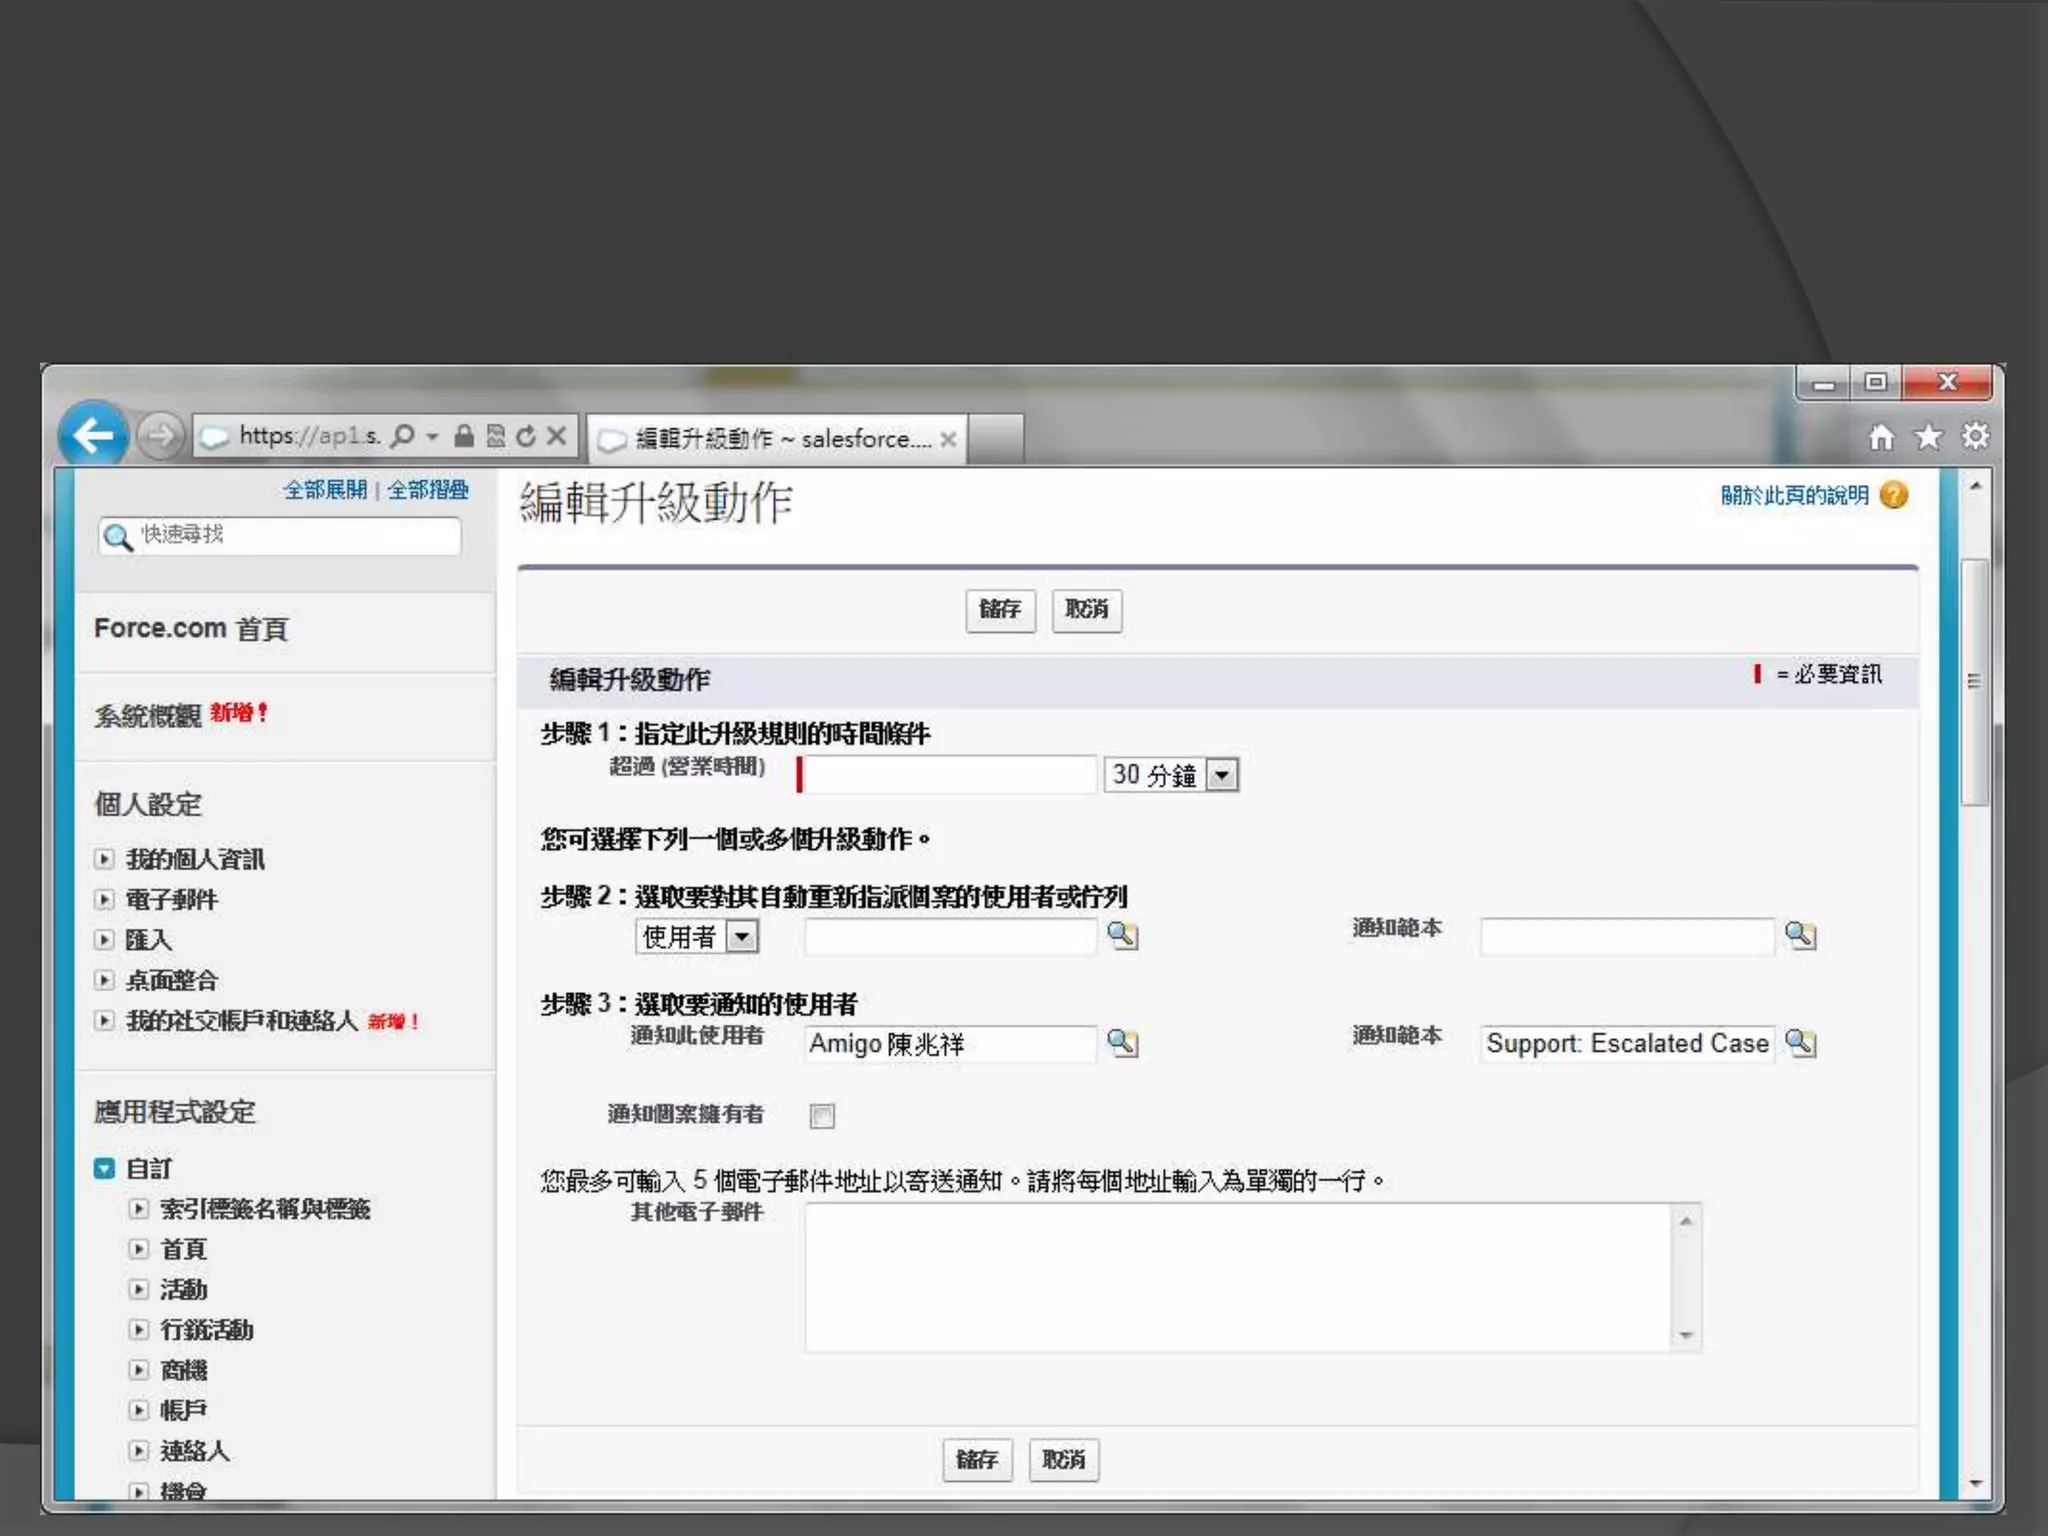The image size is (2048, 1536).
Task: Enable the 通知個案擁有者 checkbox
Action: (822, 1116)
